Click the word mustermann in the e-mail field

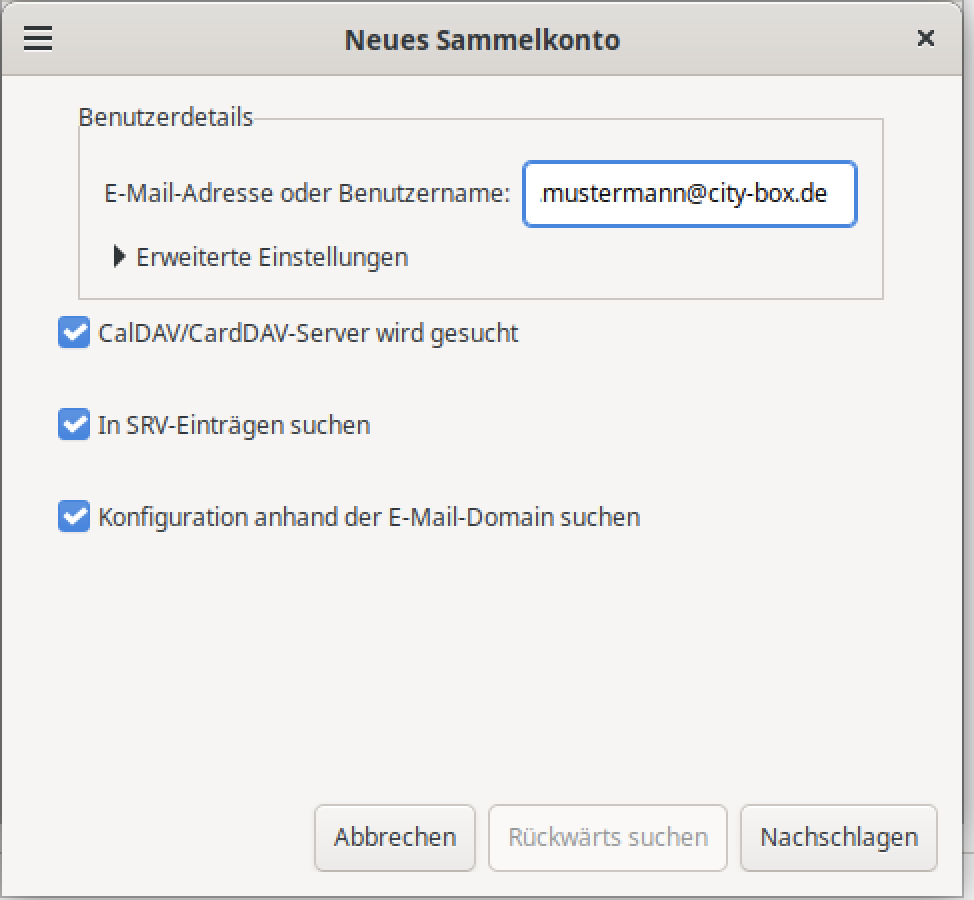pyautogui.click(x=598, y=194)
